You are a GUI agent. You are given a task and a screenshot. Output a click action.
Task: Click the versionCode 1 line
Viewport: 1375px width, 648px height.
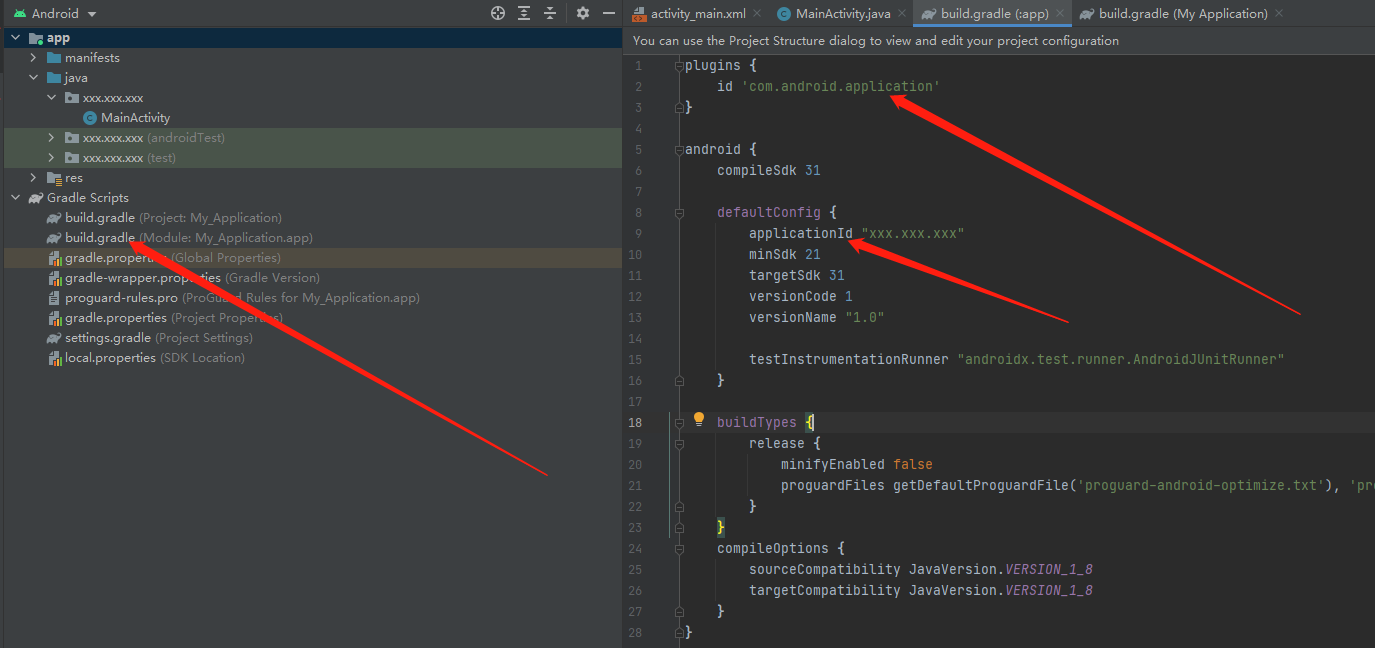click(800, 297)
